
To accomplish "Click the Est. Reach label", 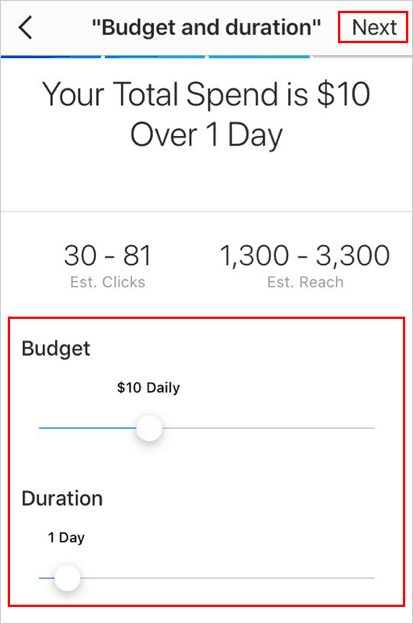I will [x=305, y=282].
